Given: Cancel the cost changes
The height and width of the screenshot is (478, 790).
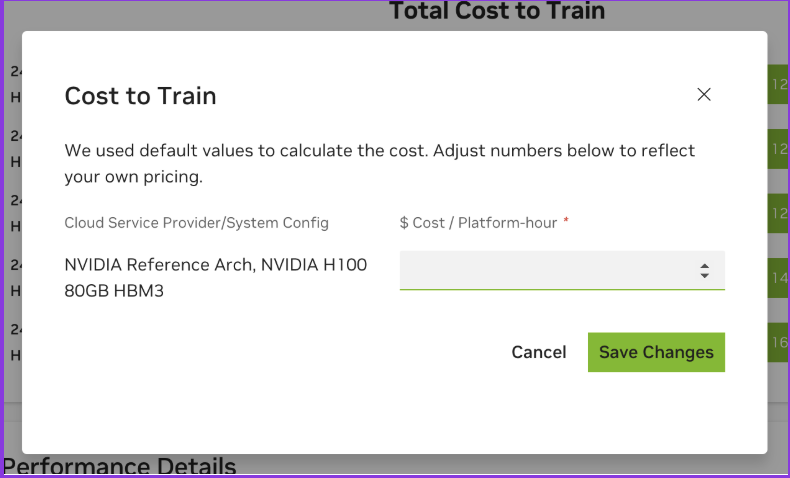Looking at the screenshot, I should tap(539, 352).
